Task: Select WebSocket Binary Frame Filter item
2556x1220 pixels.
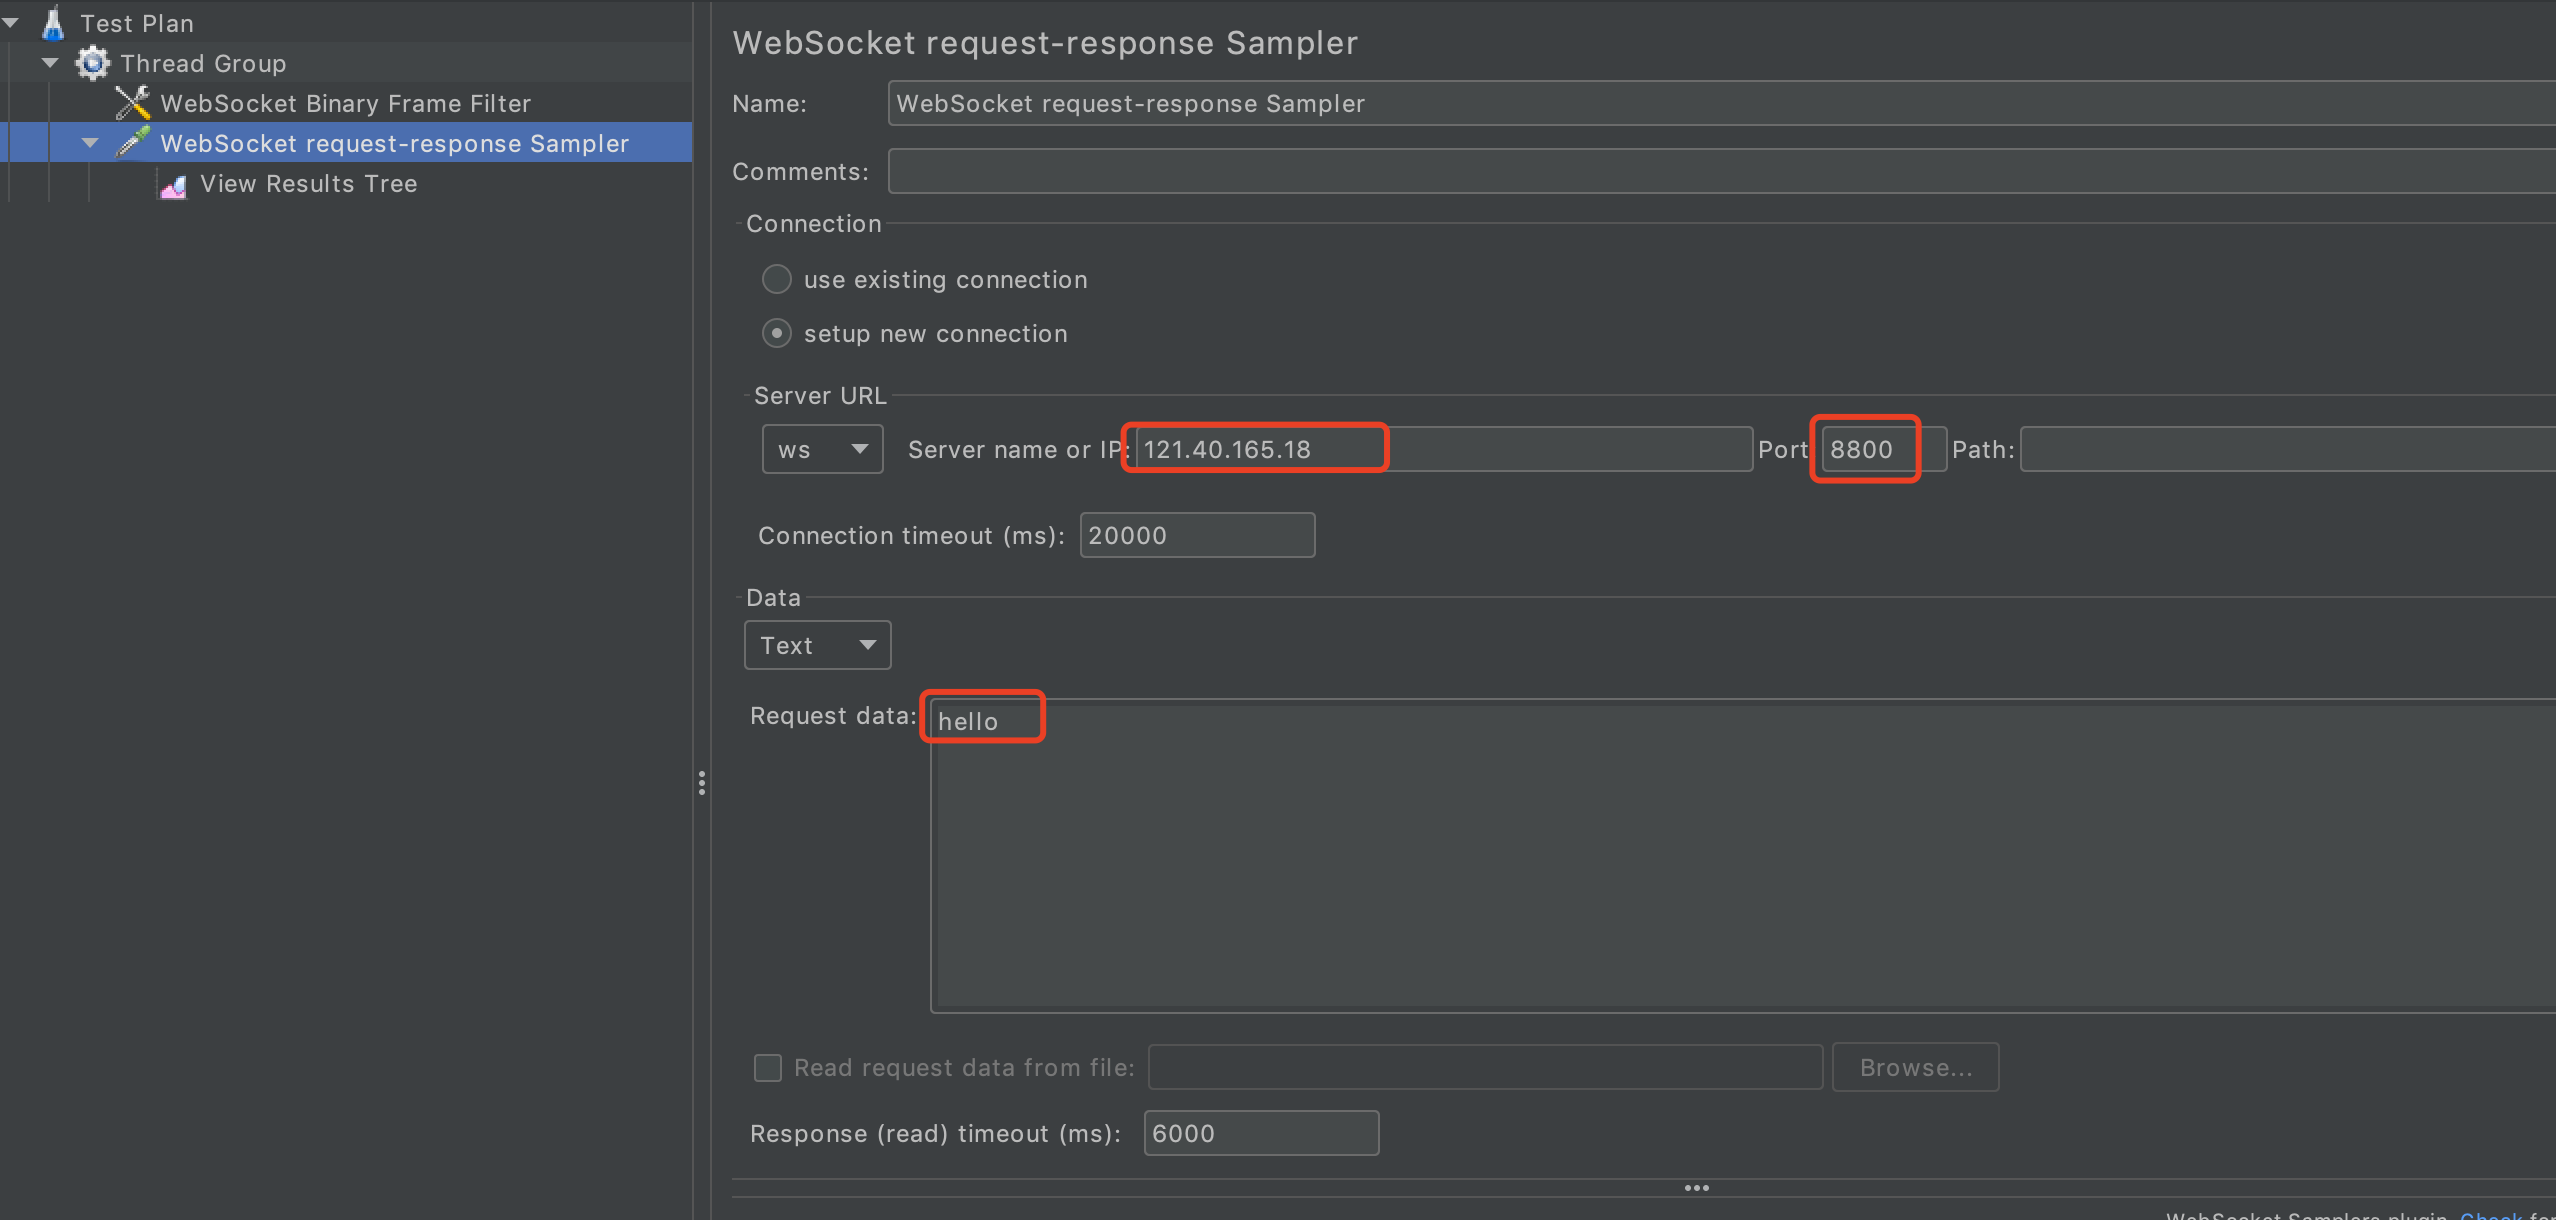Action: point(345,103)
